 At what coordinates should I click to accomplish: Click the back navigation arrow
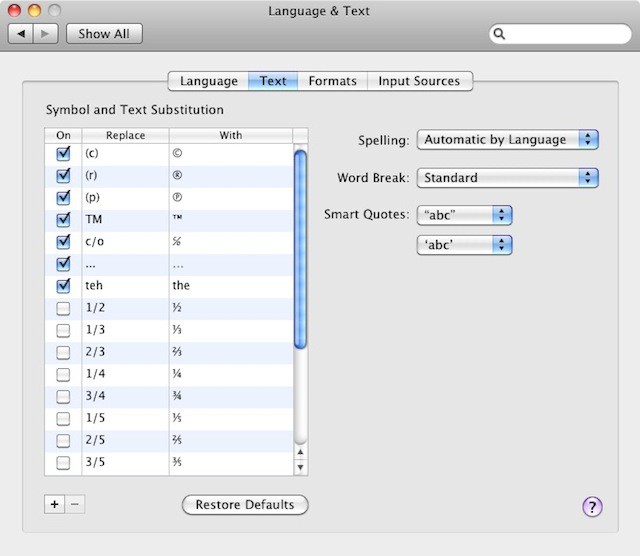23,34
